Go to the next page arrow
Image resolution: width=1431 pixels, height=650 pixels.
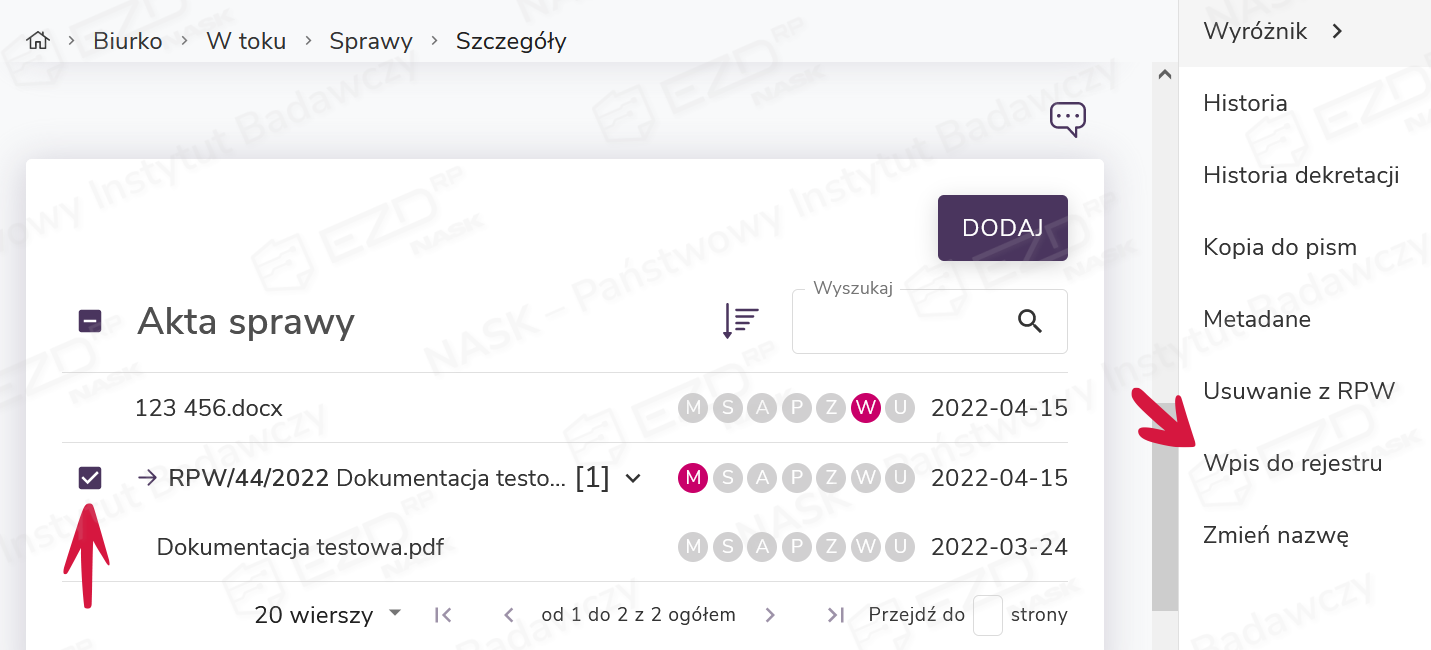[x=770, y=615]
